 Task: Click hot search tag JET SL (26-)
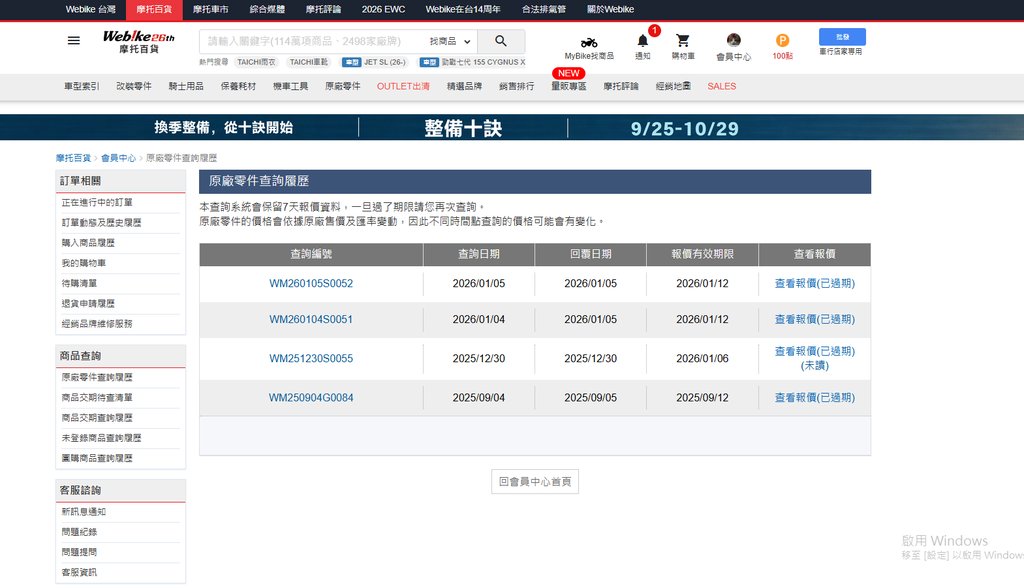376,62
